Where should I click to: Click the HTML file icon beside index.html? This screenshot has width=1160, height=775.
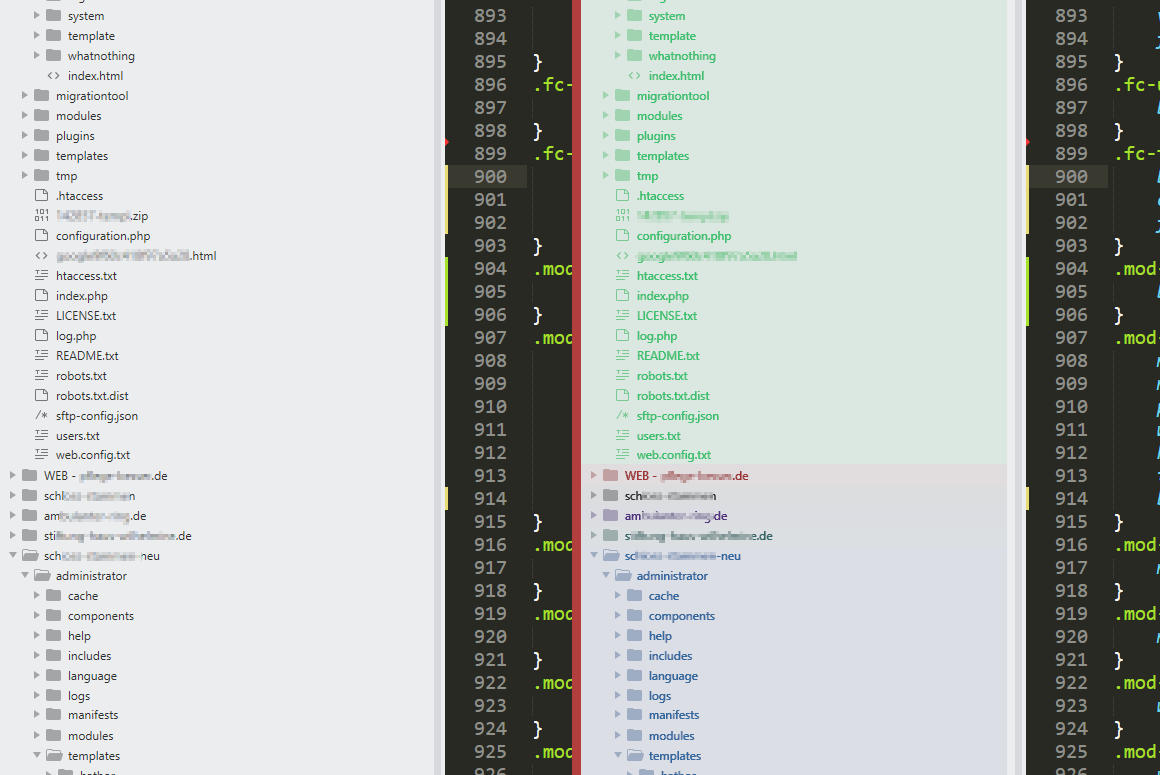click(55, 75)
